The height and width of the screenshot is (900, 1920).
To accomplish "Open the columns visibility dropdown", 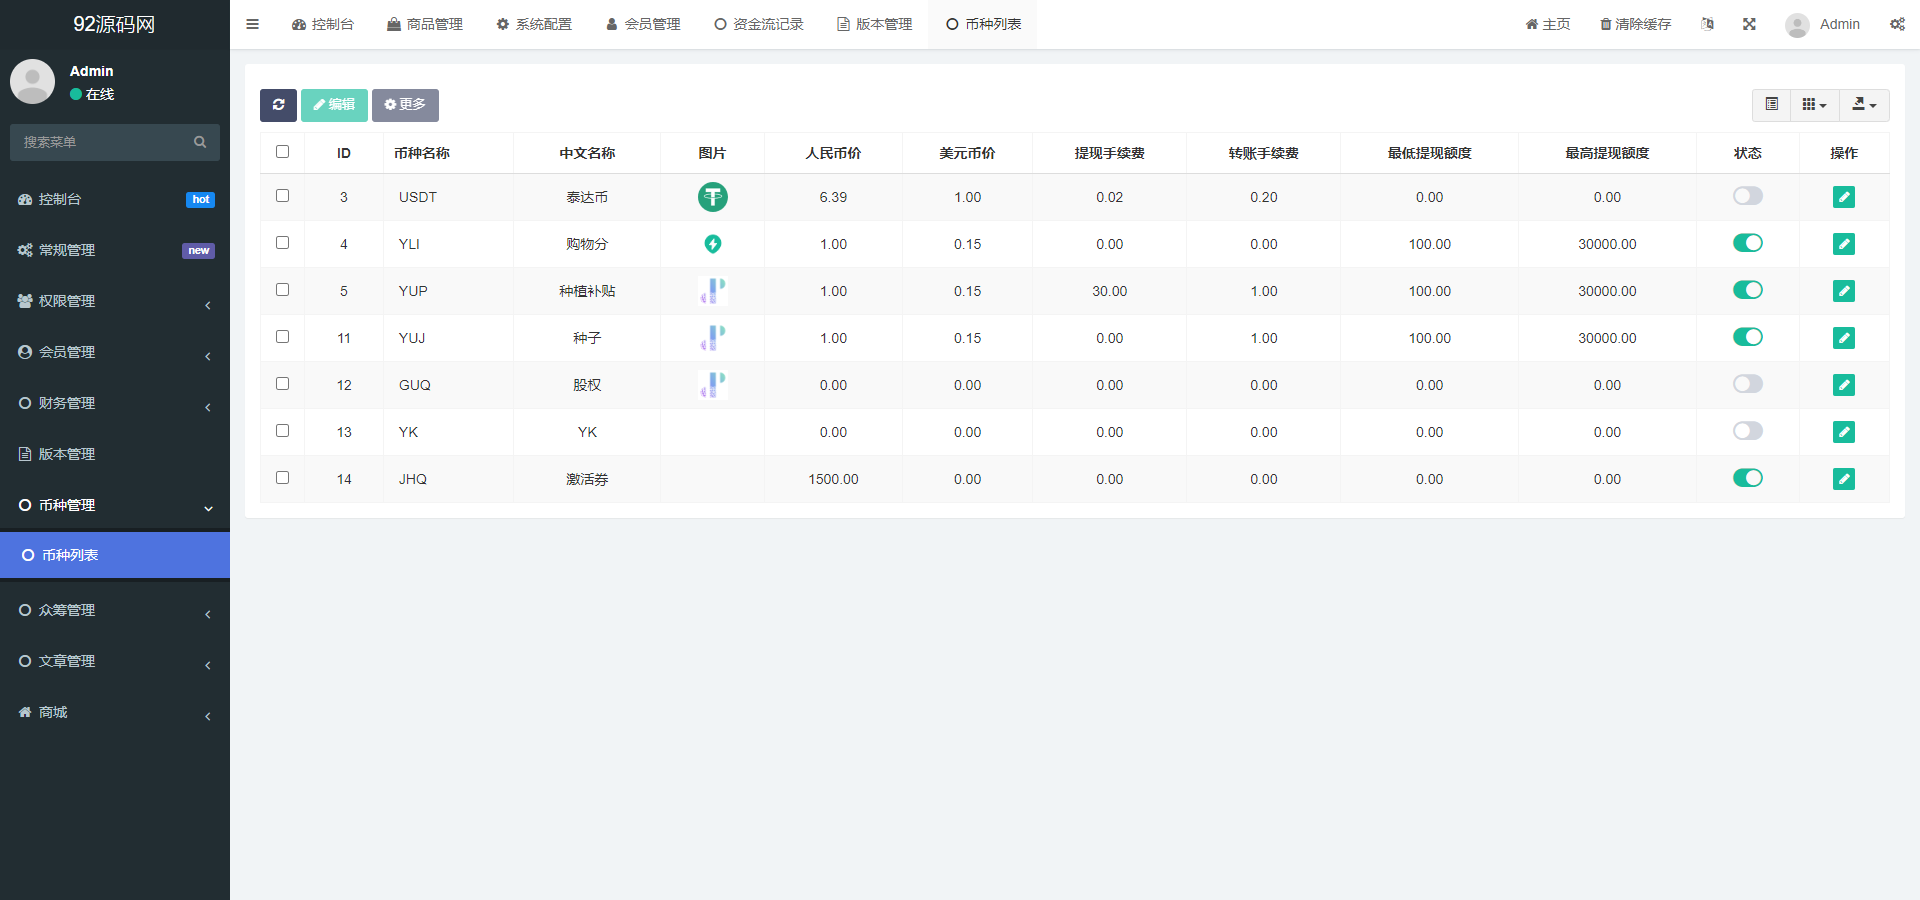I will coord(1814,105).
